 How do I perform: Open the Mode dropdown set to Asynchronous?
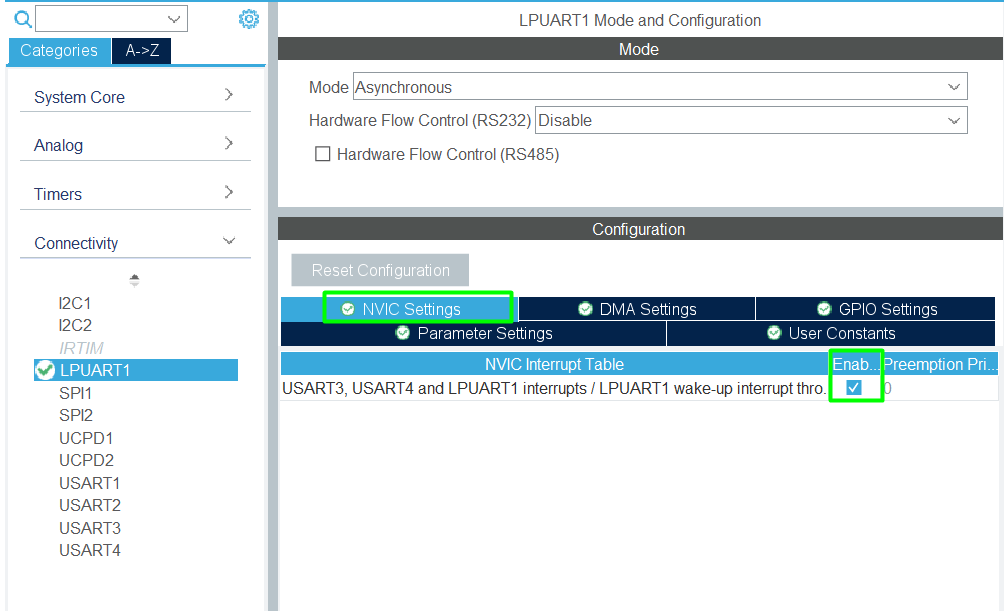click(660, 87)
